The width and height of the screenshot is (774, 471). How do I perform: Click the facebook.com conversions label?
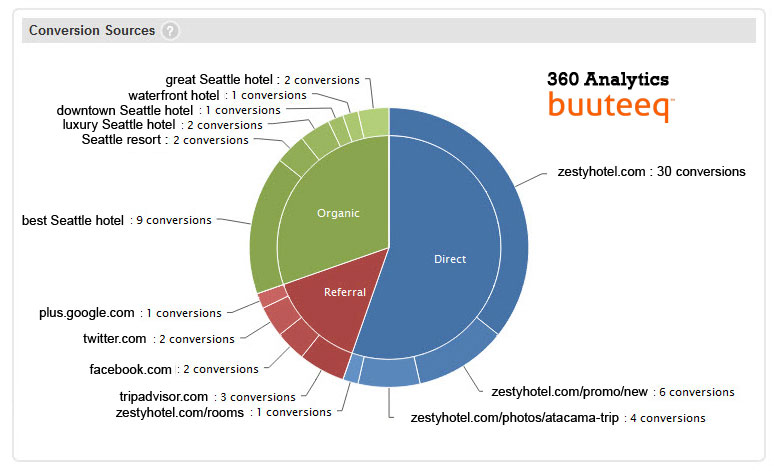tap(174, 369)
